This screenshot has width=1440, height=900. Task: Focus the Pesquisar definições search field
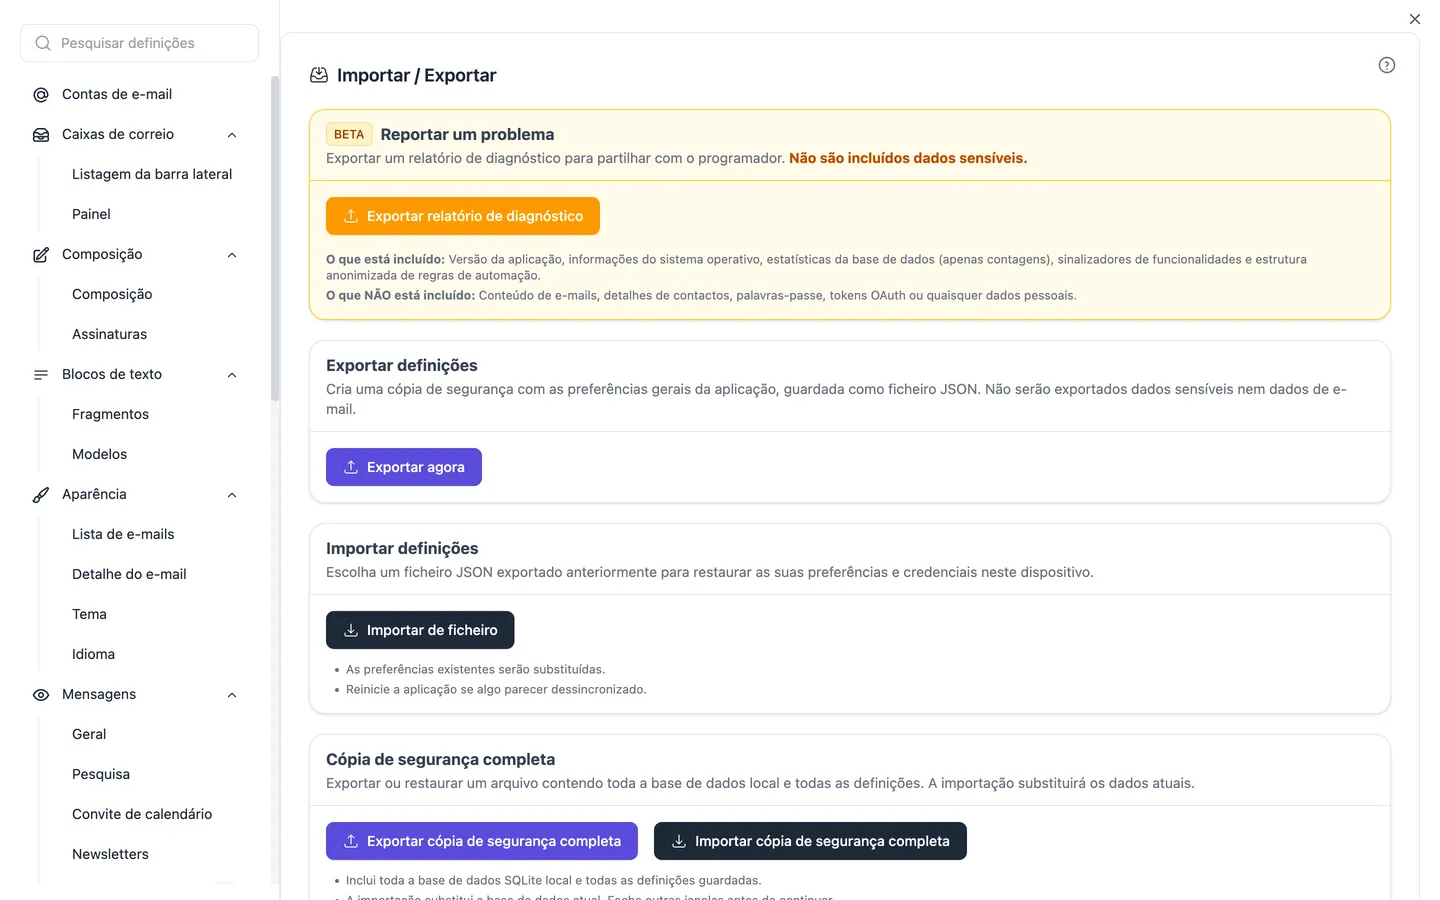140,43
